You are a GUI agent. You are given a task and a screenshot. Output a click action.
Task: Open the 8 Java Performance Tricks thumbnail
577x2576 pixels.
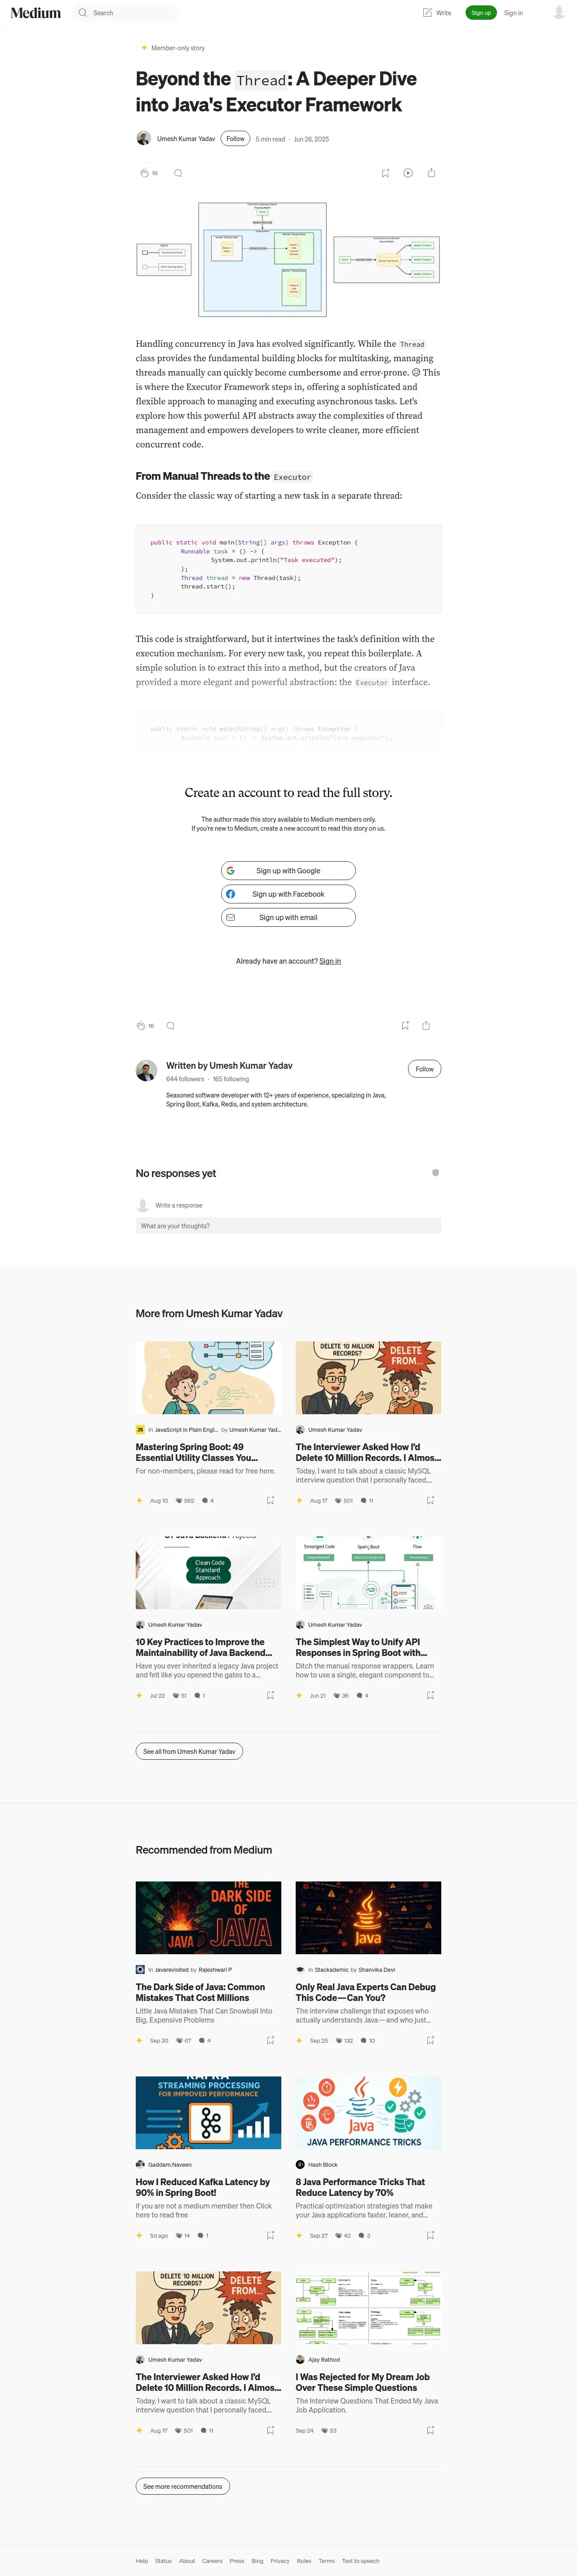[x=368, y=2113]
